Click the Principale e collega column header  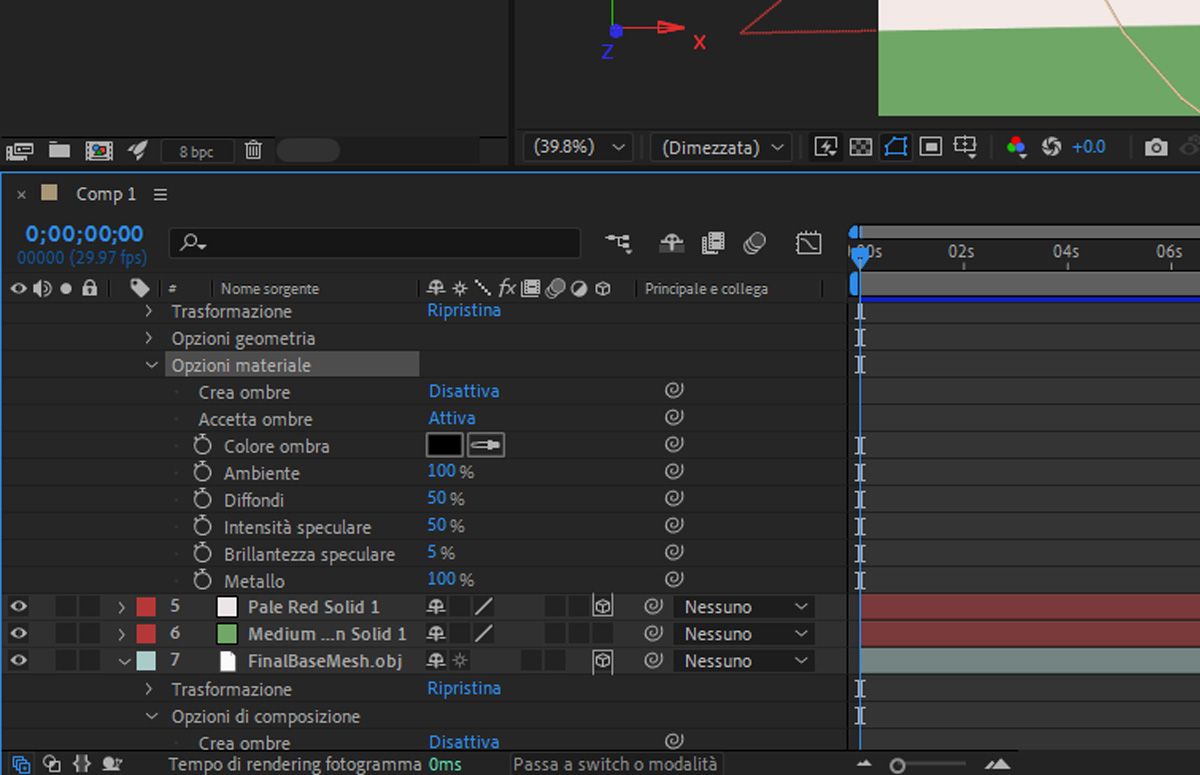[706, 289]
